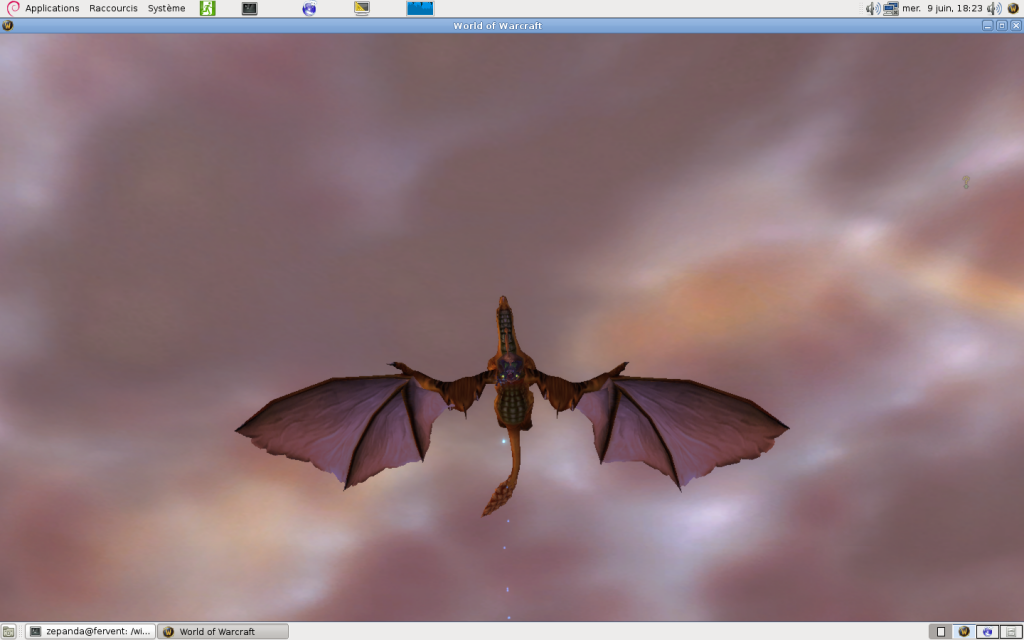Click the volume icon right of the clock
Viewport: 1024px width, 640px height.
click(x=994, y=8)
